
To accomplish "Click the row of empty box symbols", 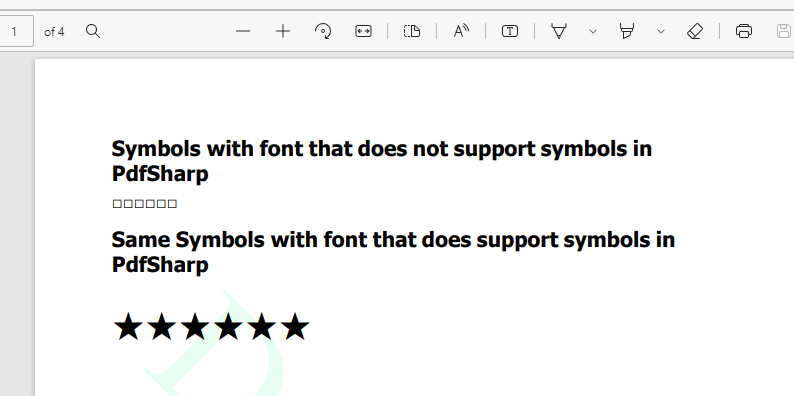I will click(x=144, y=204).
